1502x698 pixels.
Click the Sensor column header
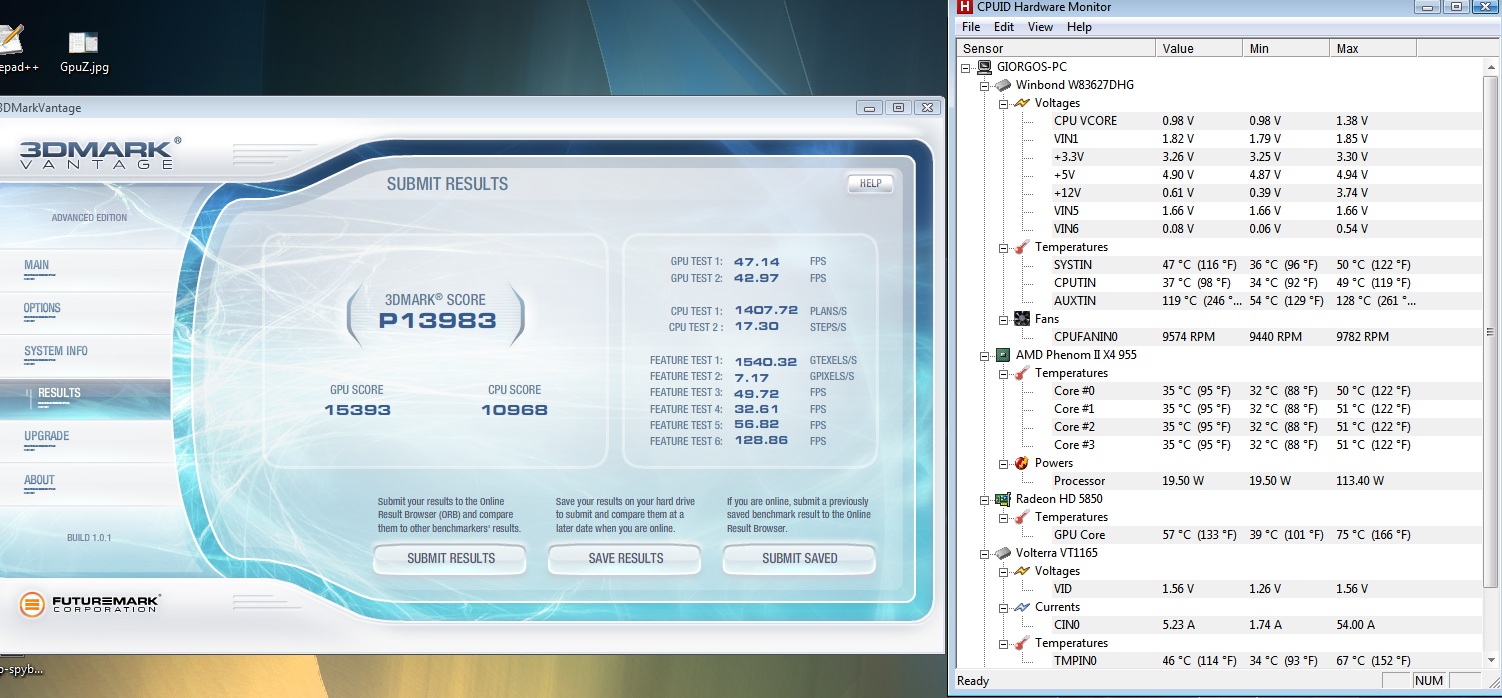coord(1056,48)
